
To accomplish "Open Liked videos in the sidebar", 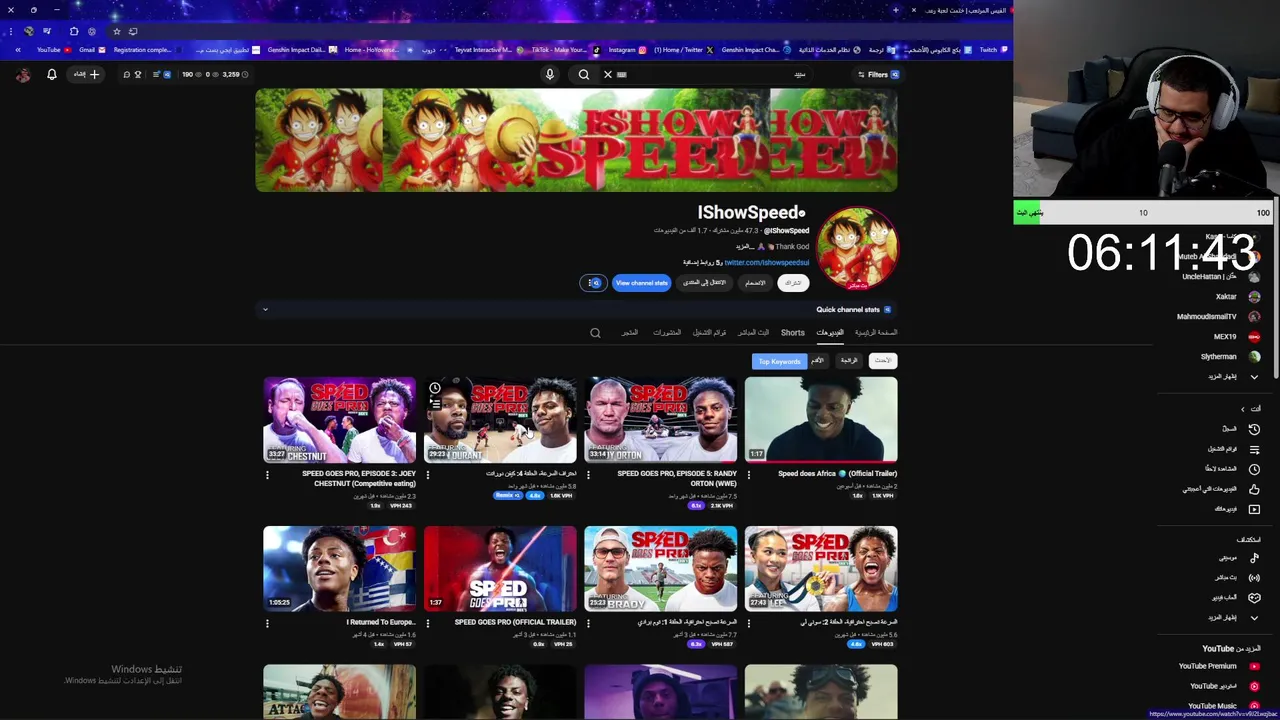I will pyautogui.click(x=1222, y=489).
